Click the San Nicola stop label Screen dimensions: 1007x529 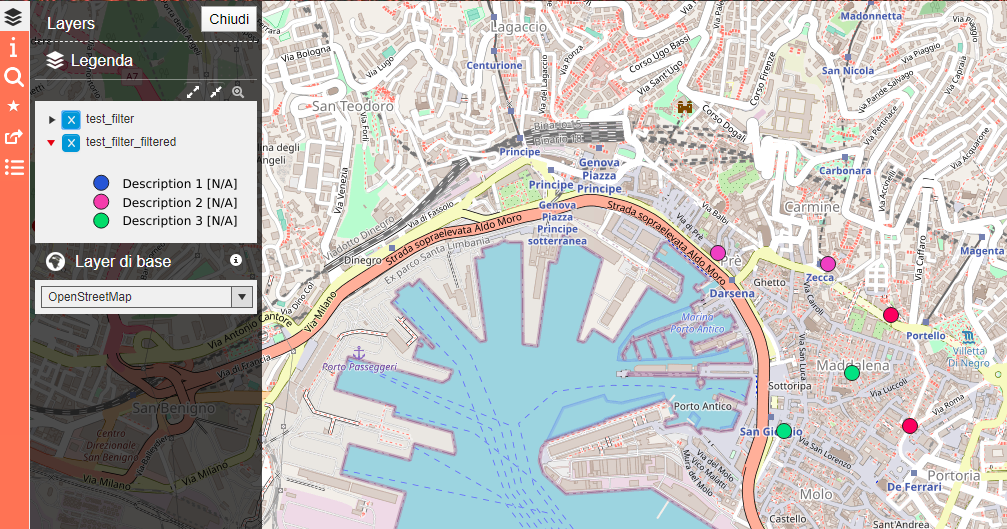848,71
